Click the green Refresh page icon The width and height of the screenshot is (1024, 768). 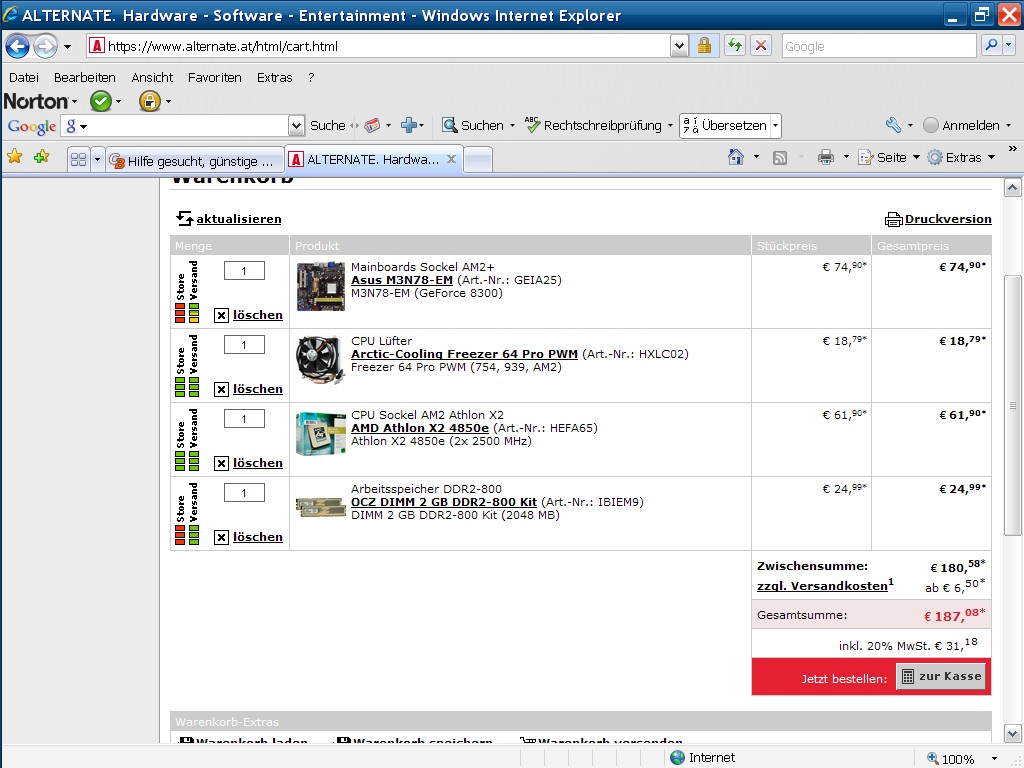coord(735,46)
